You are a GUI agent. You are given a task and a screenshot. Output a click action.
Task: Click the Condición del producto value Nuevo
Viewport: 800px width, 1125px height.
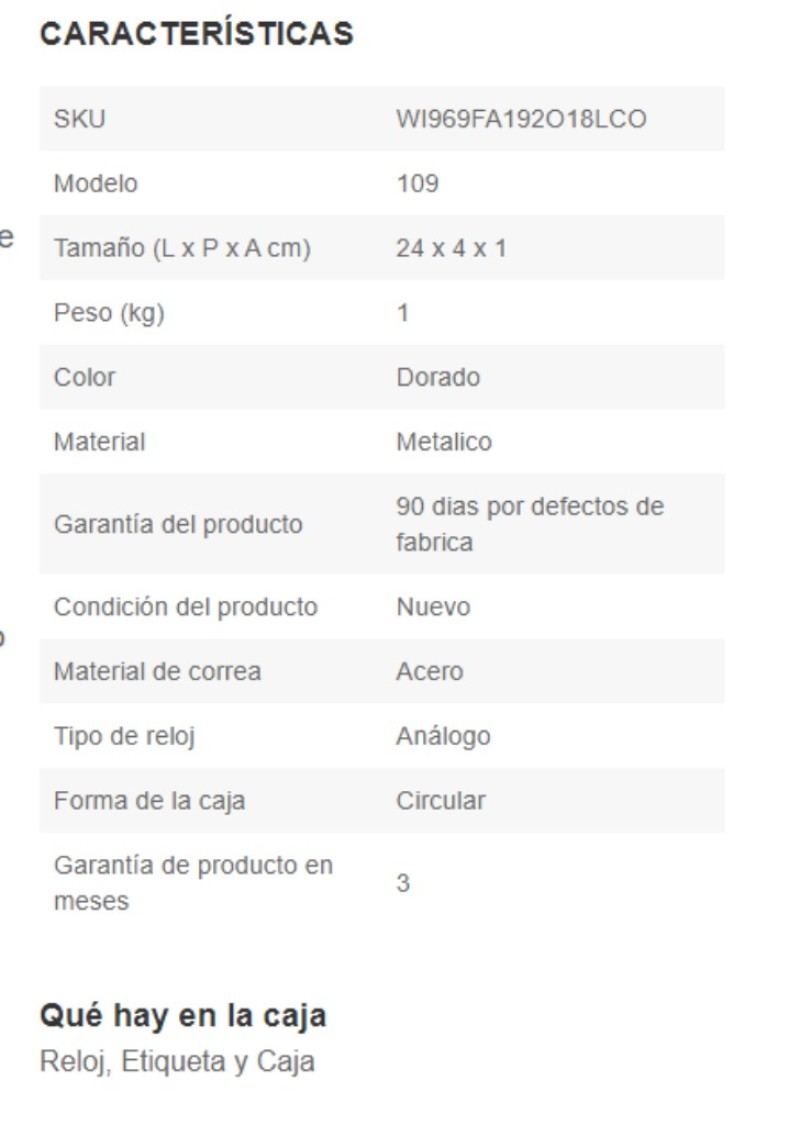(433, 607)
